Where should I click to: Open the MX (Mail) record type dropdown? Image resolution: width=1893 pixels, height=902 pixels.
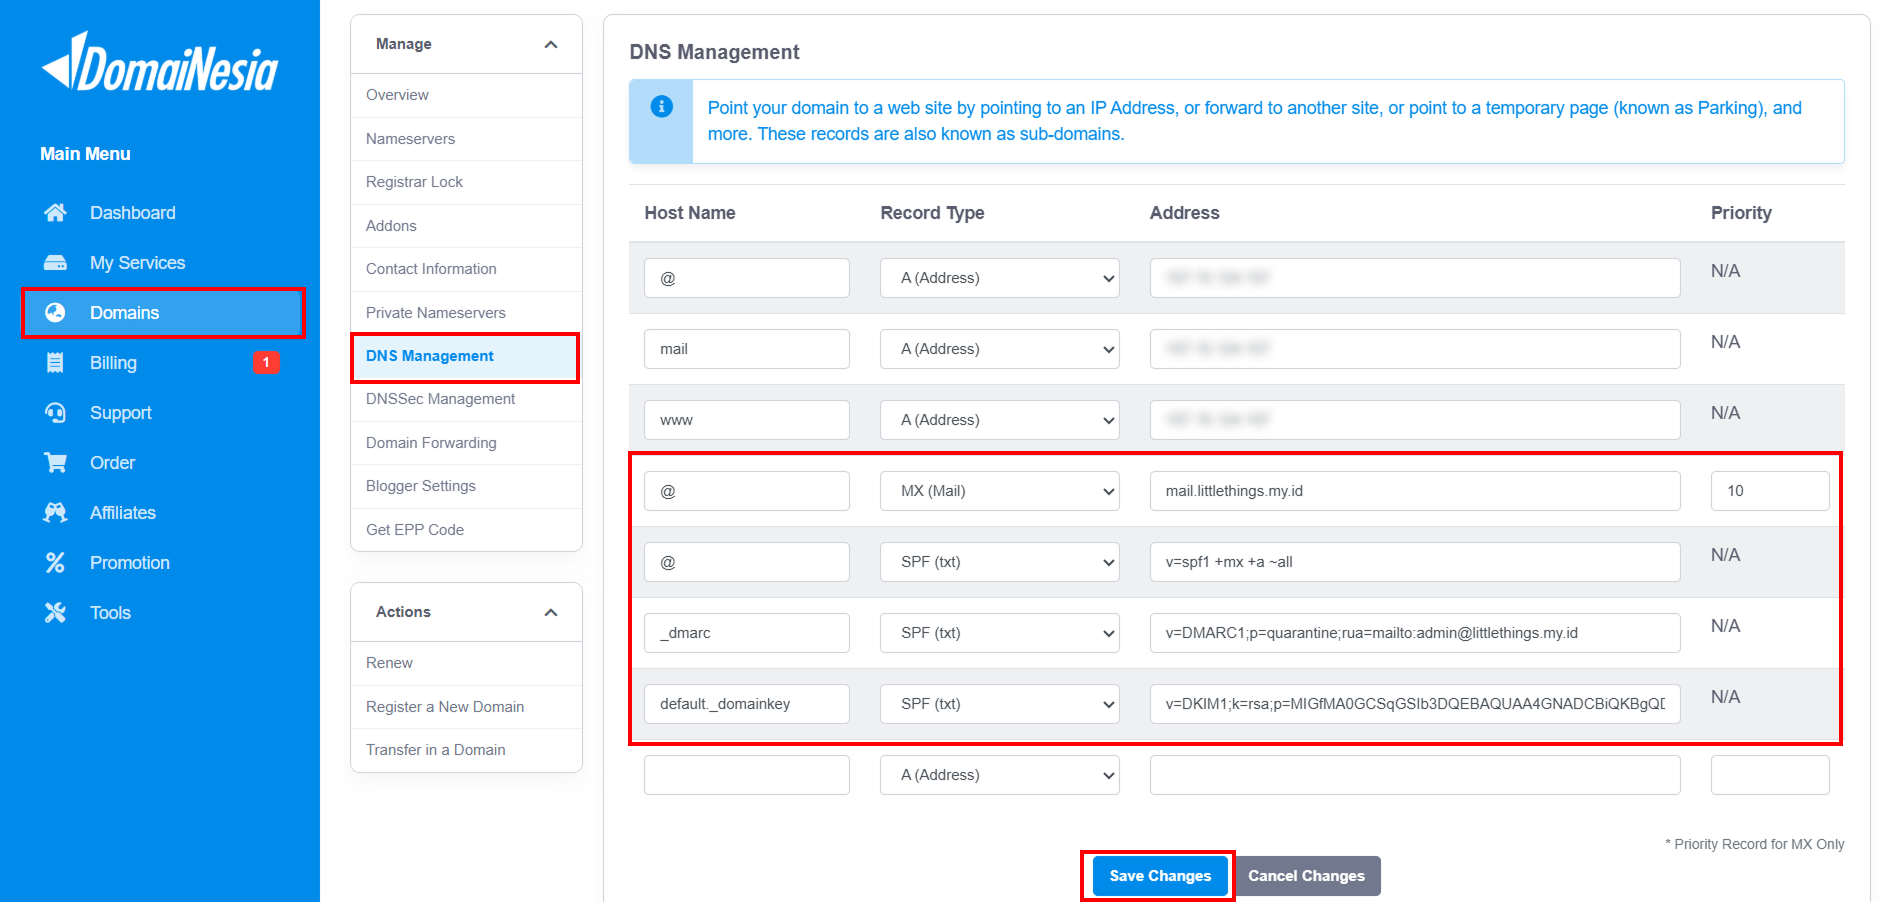coord(999,491)
